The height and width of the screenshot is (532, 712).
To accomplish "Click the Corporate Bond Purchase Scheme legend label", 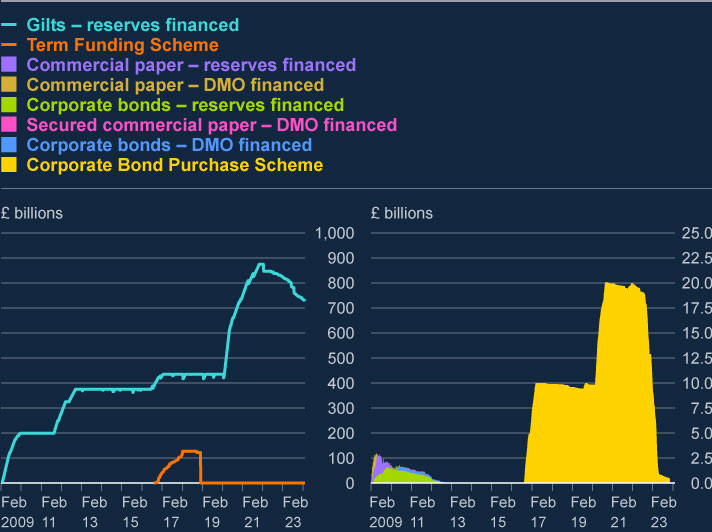I will [175, 165].
